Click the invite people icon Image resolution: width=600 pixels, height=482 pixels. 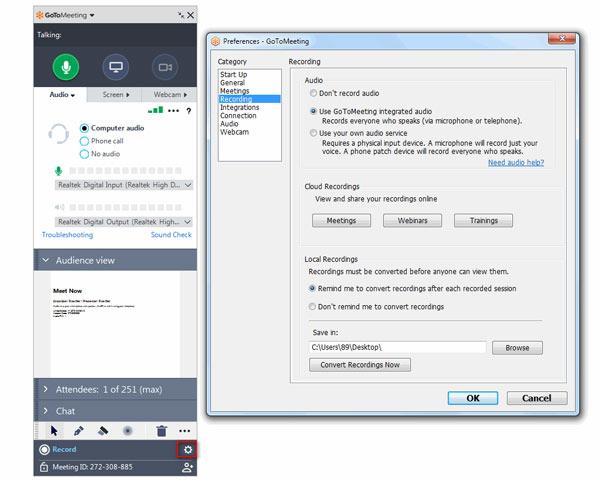coord(186,467)
